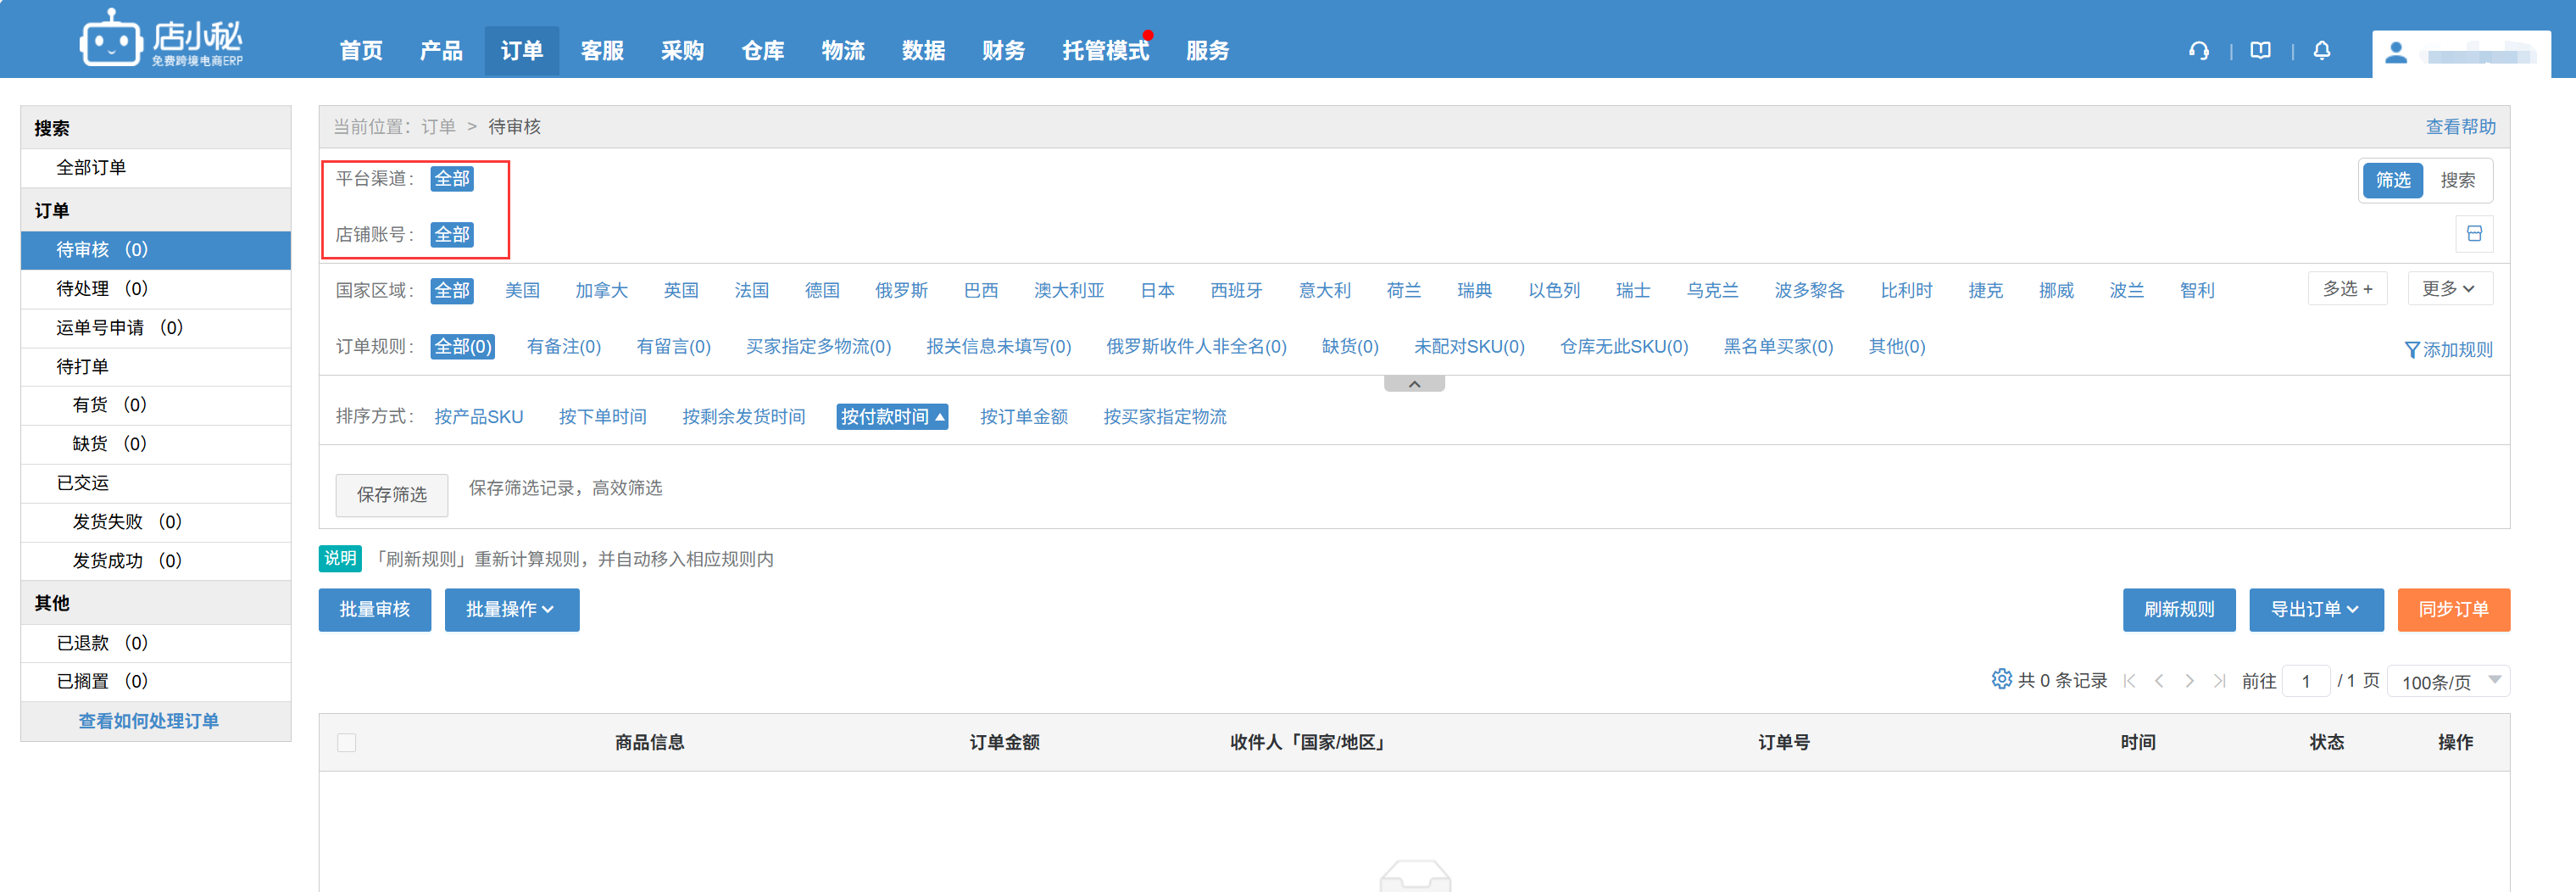
Task: Click the 店小秘 robot logo
Action: [110, 40]
